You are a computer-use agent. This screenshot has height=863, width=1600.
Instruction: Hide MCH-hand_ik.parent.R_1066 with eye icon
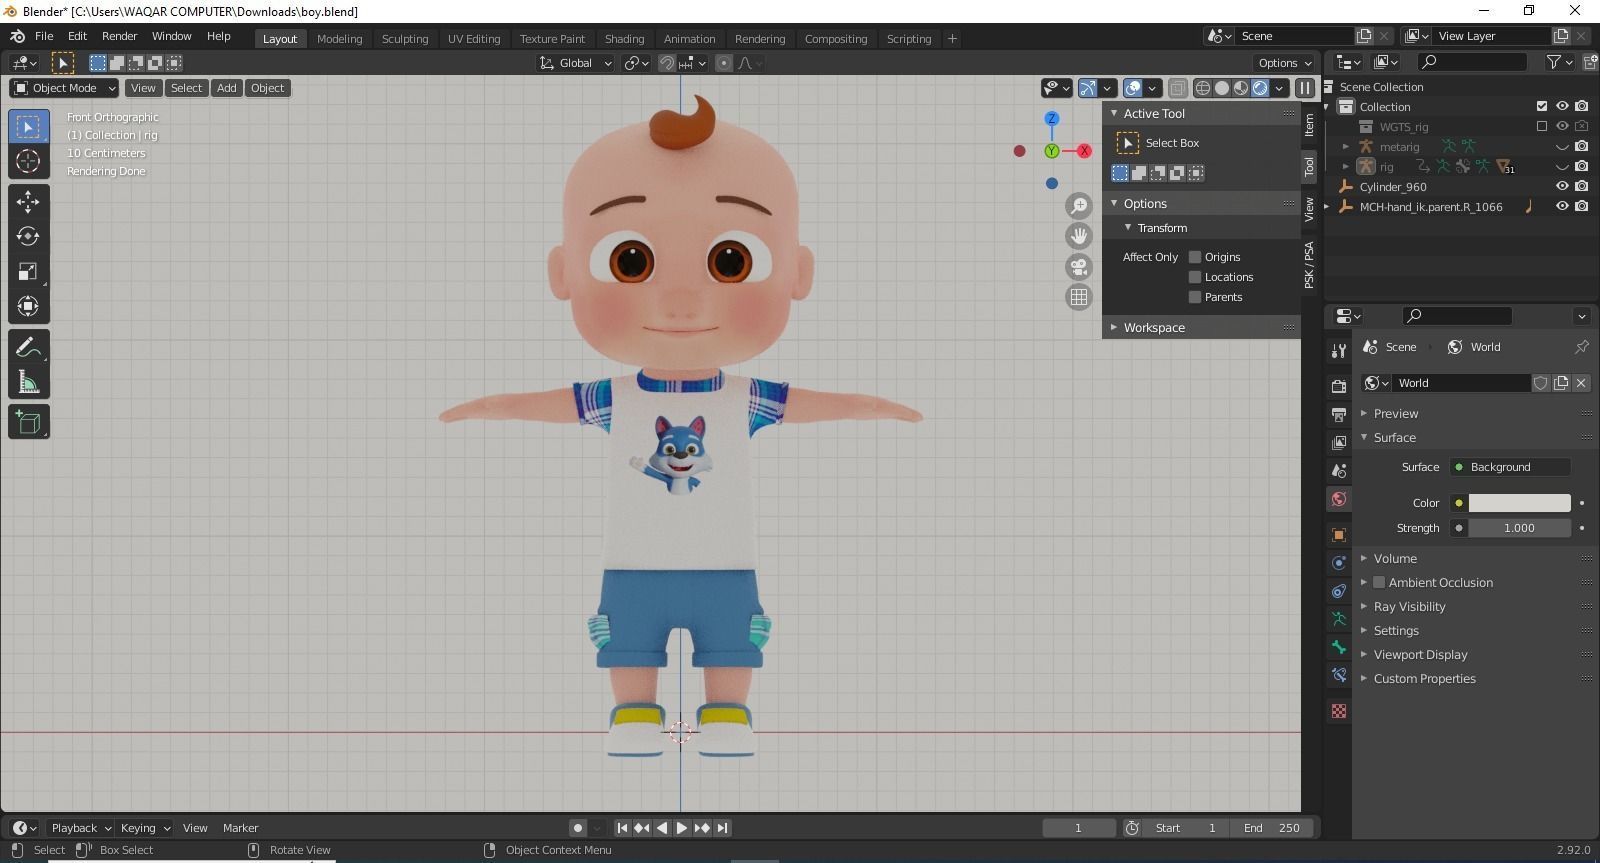coord(1562,207)
